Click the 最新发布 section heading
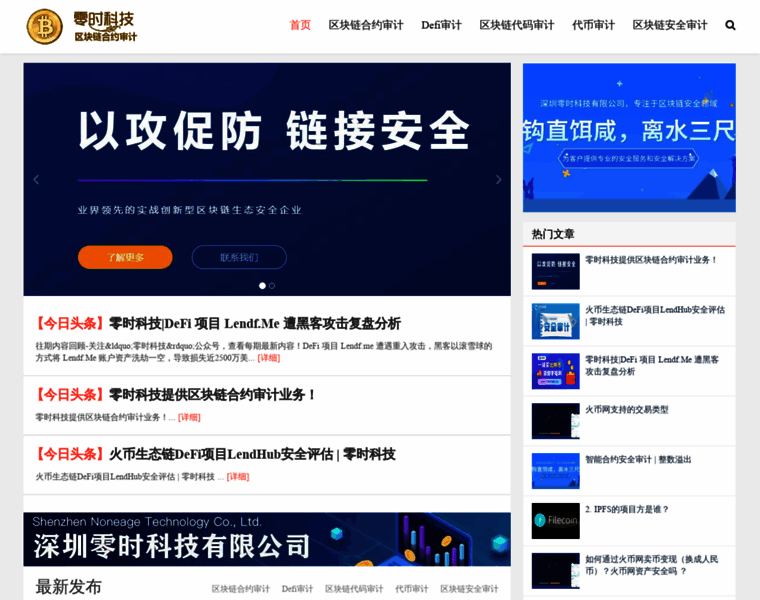The width and height of the screenshot is (760, 600). coord(68,587)
